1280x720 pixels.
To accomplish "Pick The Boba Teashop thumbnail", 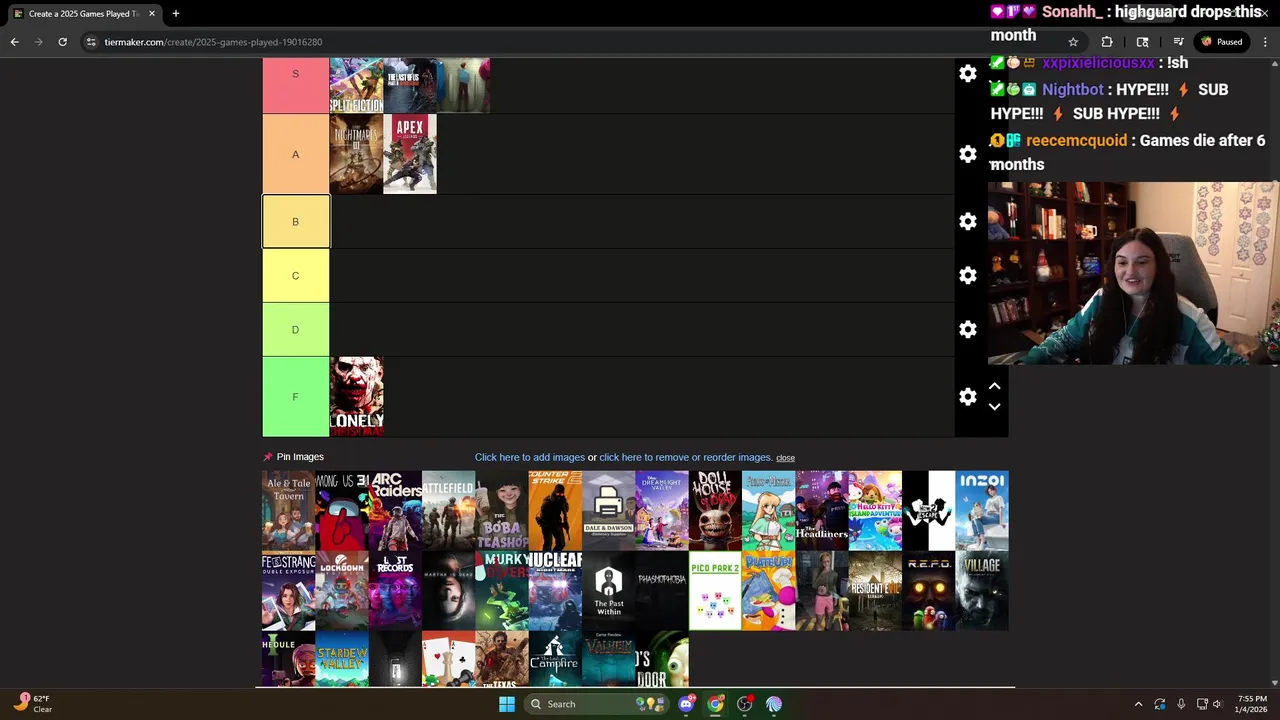I will (x=502, y=511).
